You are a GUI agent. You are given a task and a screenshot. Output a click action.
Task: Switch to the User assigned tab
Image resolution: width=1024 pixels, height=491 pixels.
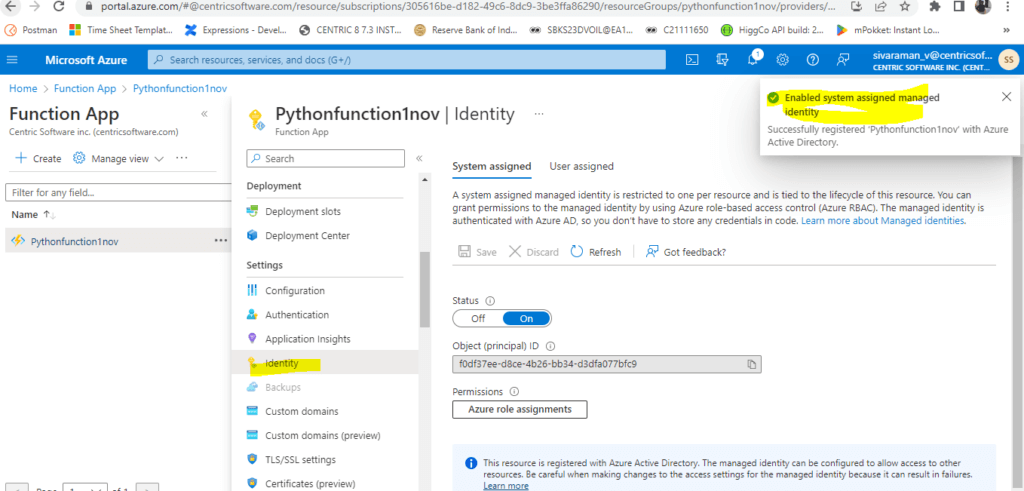tap(581, 166)
